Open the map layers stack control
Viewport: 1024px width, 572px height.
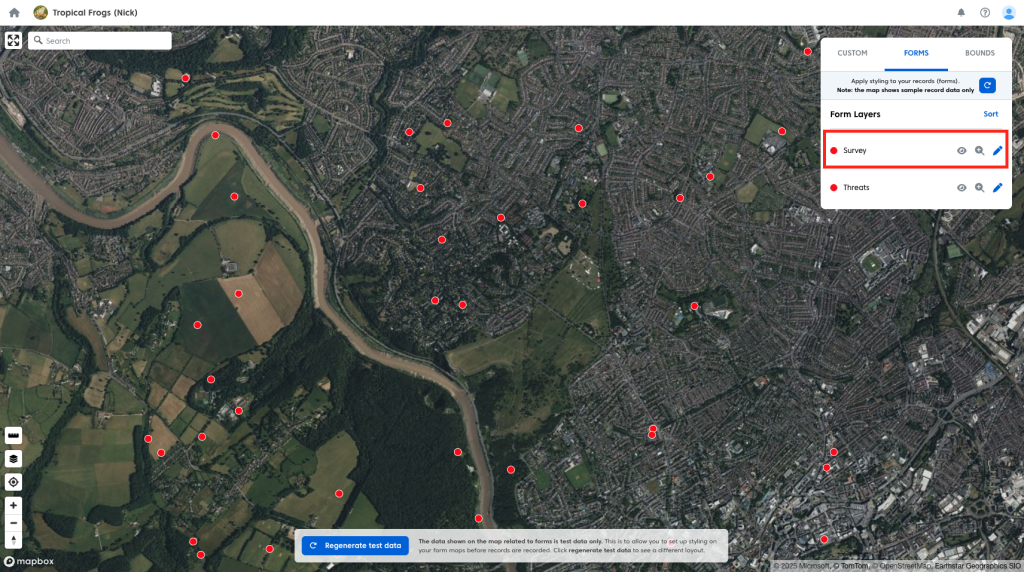14,458
